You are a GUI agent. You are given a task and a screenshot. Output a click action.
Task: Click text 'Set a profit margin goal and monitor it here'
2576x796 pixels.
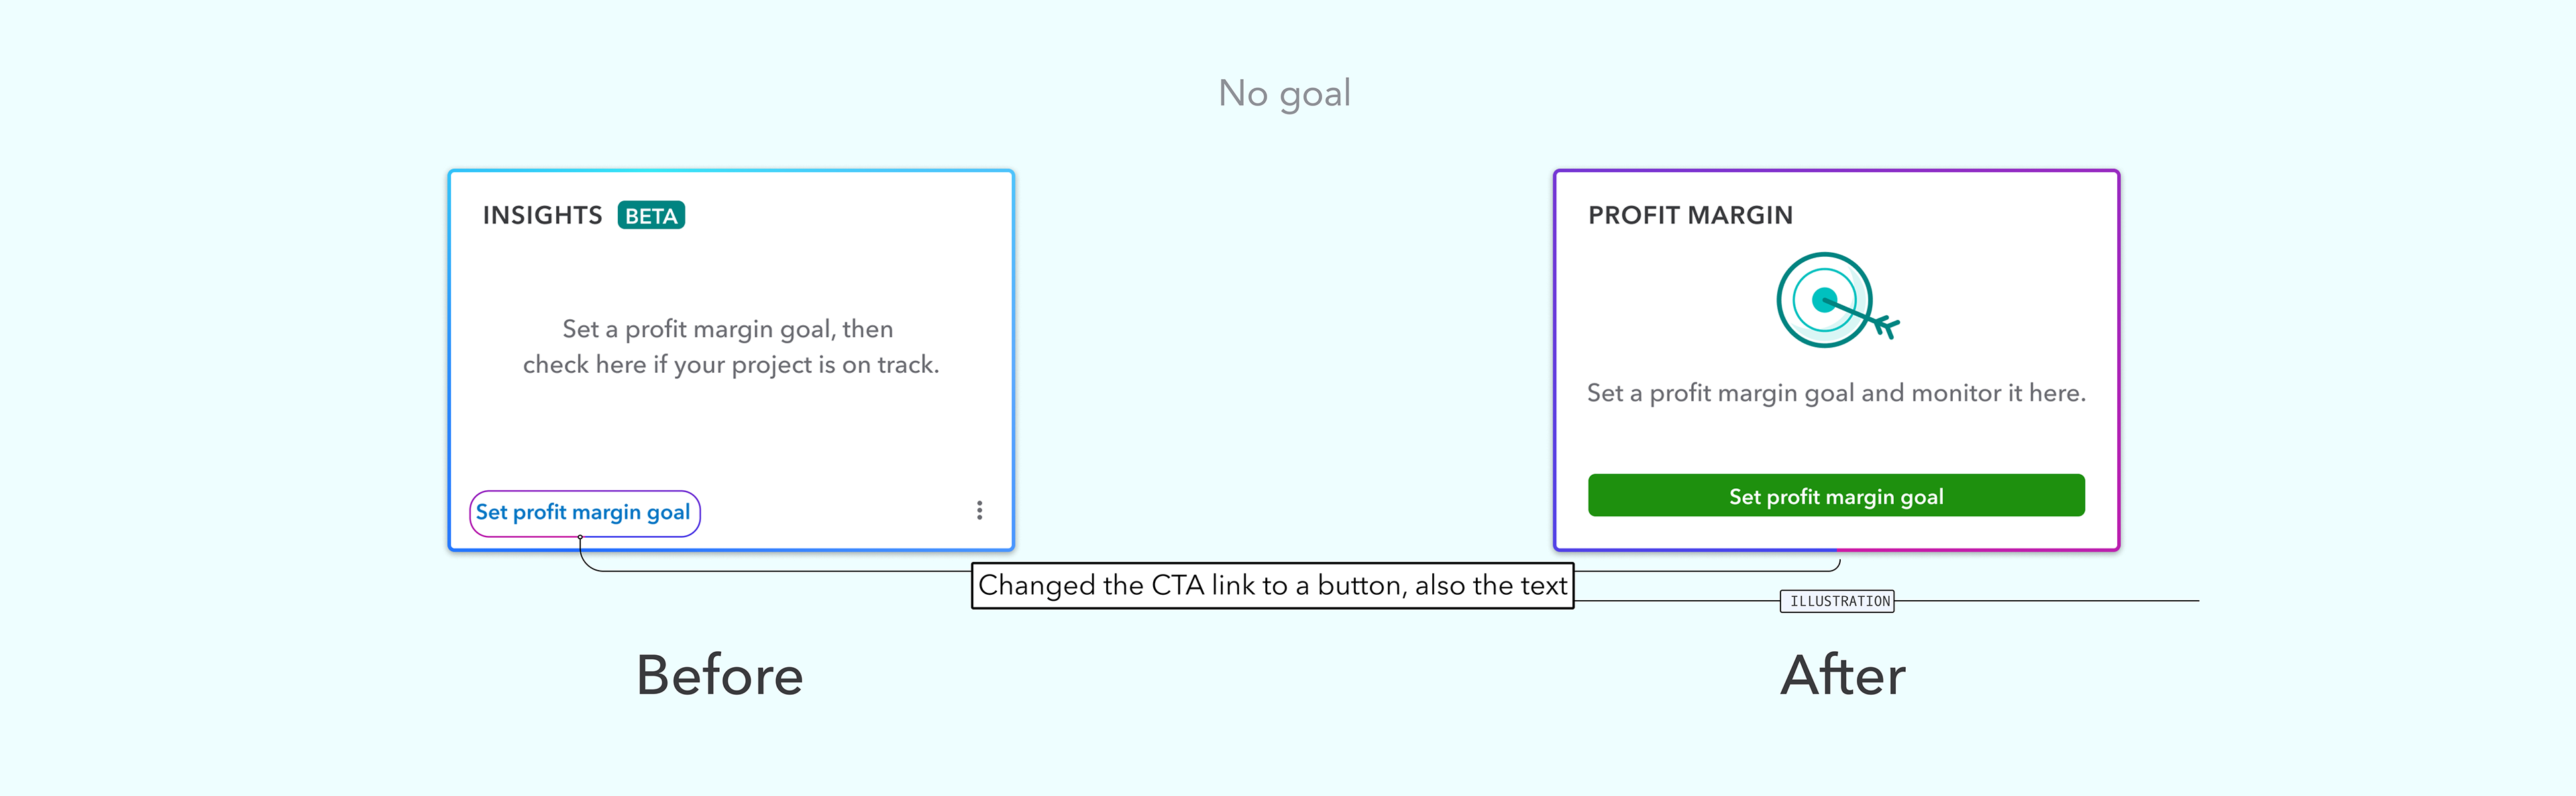tap(1836, 393)
